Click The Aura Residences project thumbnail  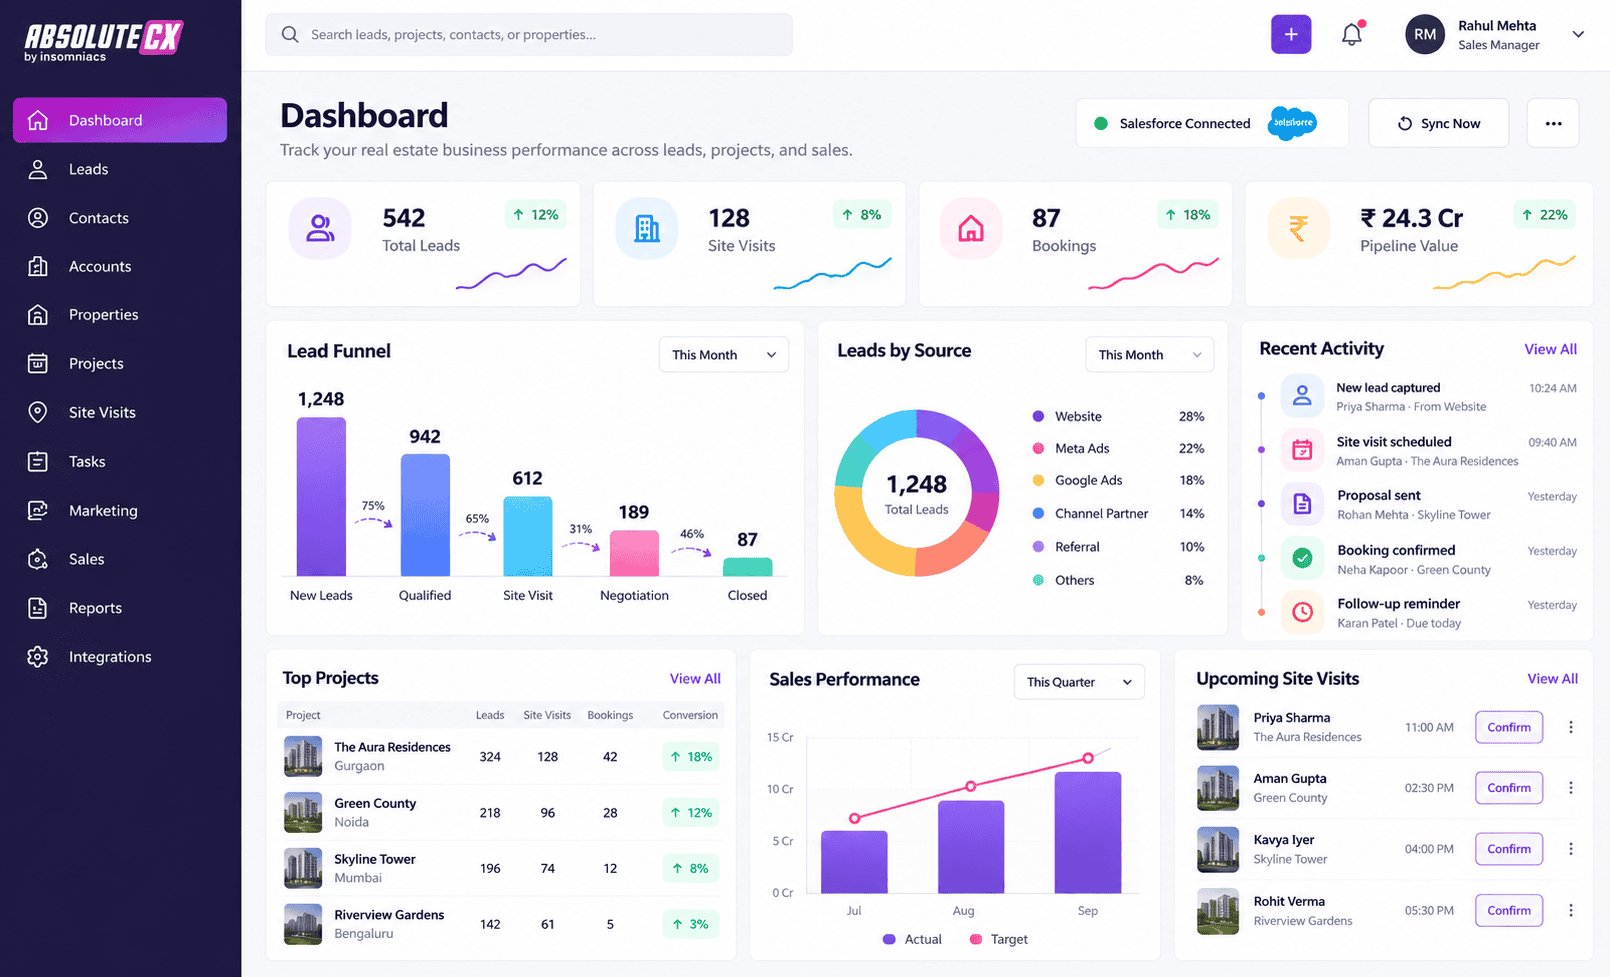click(x=303, y=756)
